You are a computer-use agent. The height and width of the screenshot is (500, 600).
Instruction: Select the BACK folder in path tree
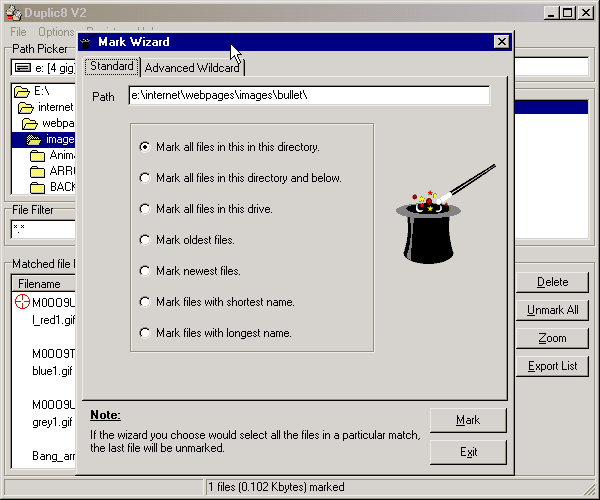click(x=62, y=187)
